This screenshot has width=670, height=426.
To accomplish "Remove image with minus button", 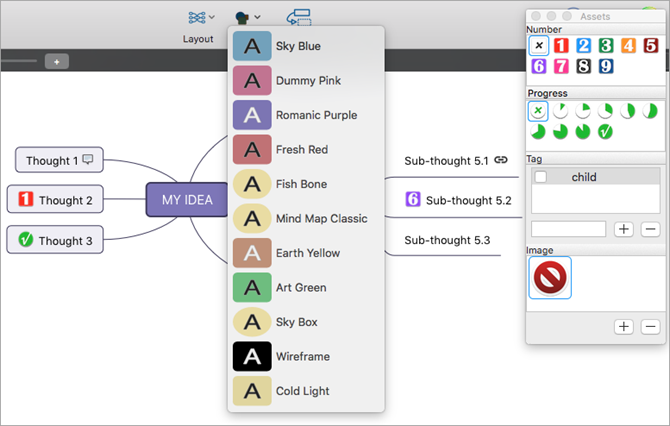I will point(650,326).
